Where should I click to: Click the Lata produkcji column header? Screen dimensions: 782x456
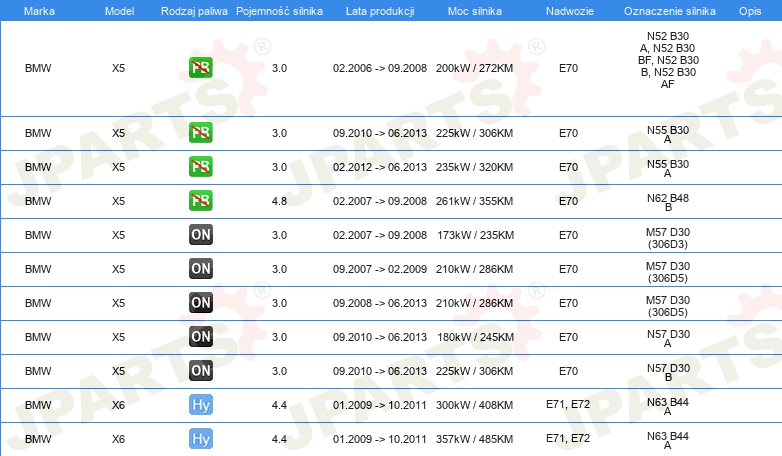coord(380,11)
